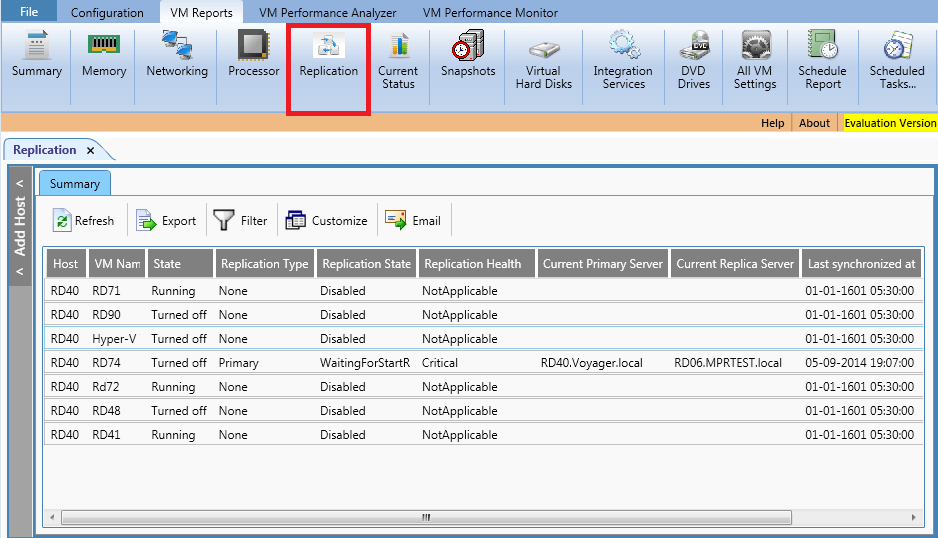Select the Rd72 VM name cell
Viewport: 938px width, 538px height.
[106, 387]
